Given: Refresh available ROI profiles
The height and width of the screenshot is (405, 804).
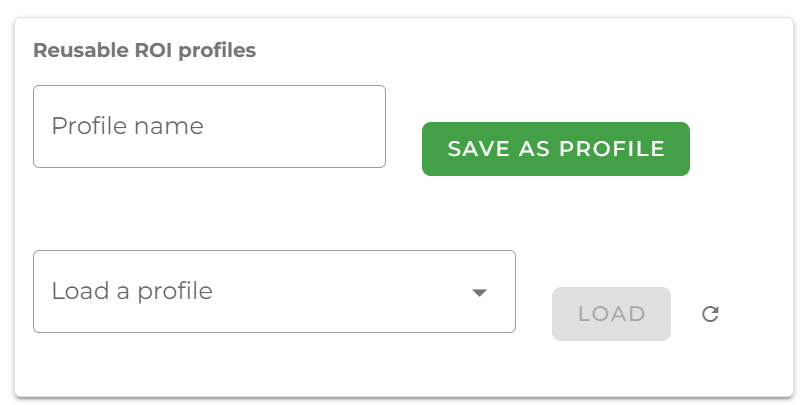Looking at the screenshot, I should tap(710, 314).
